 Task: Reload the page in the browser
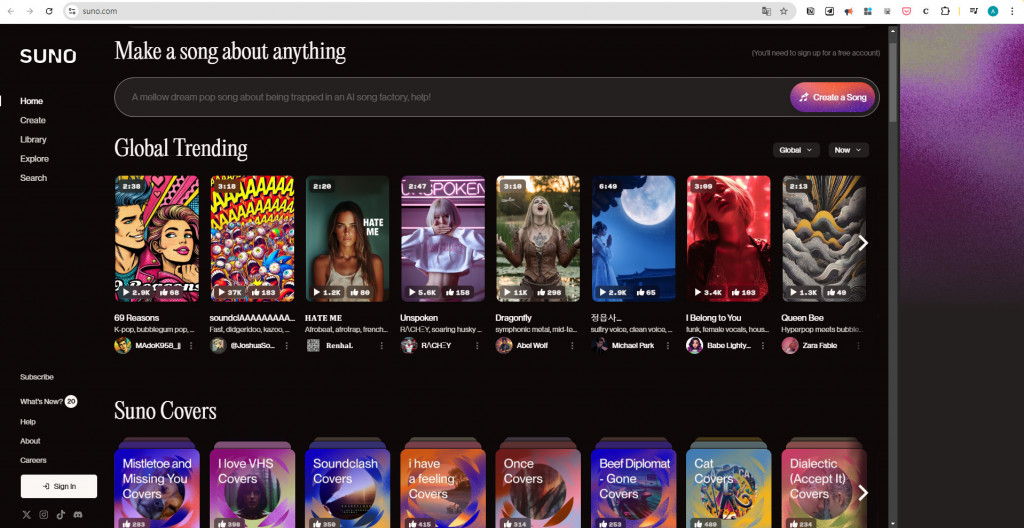coord(49,11)
